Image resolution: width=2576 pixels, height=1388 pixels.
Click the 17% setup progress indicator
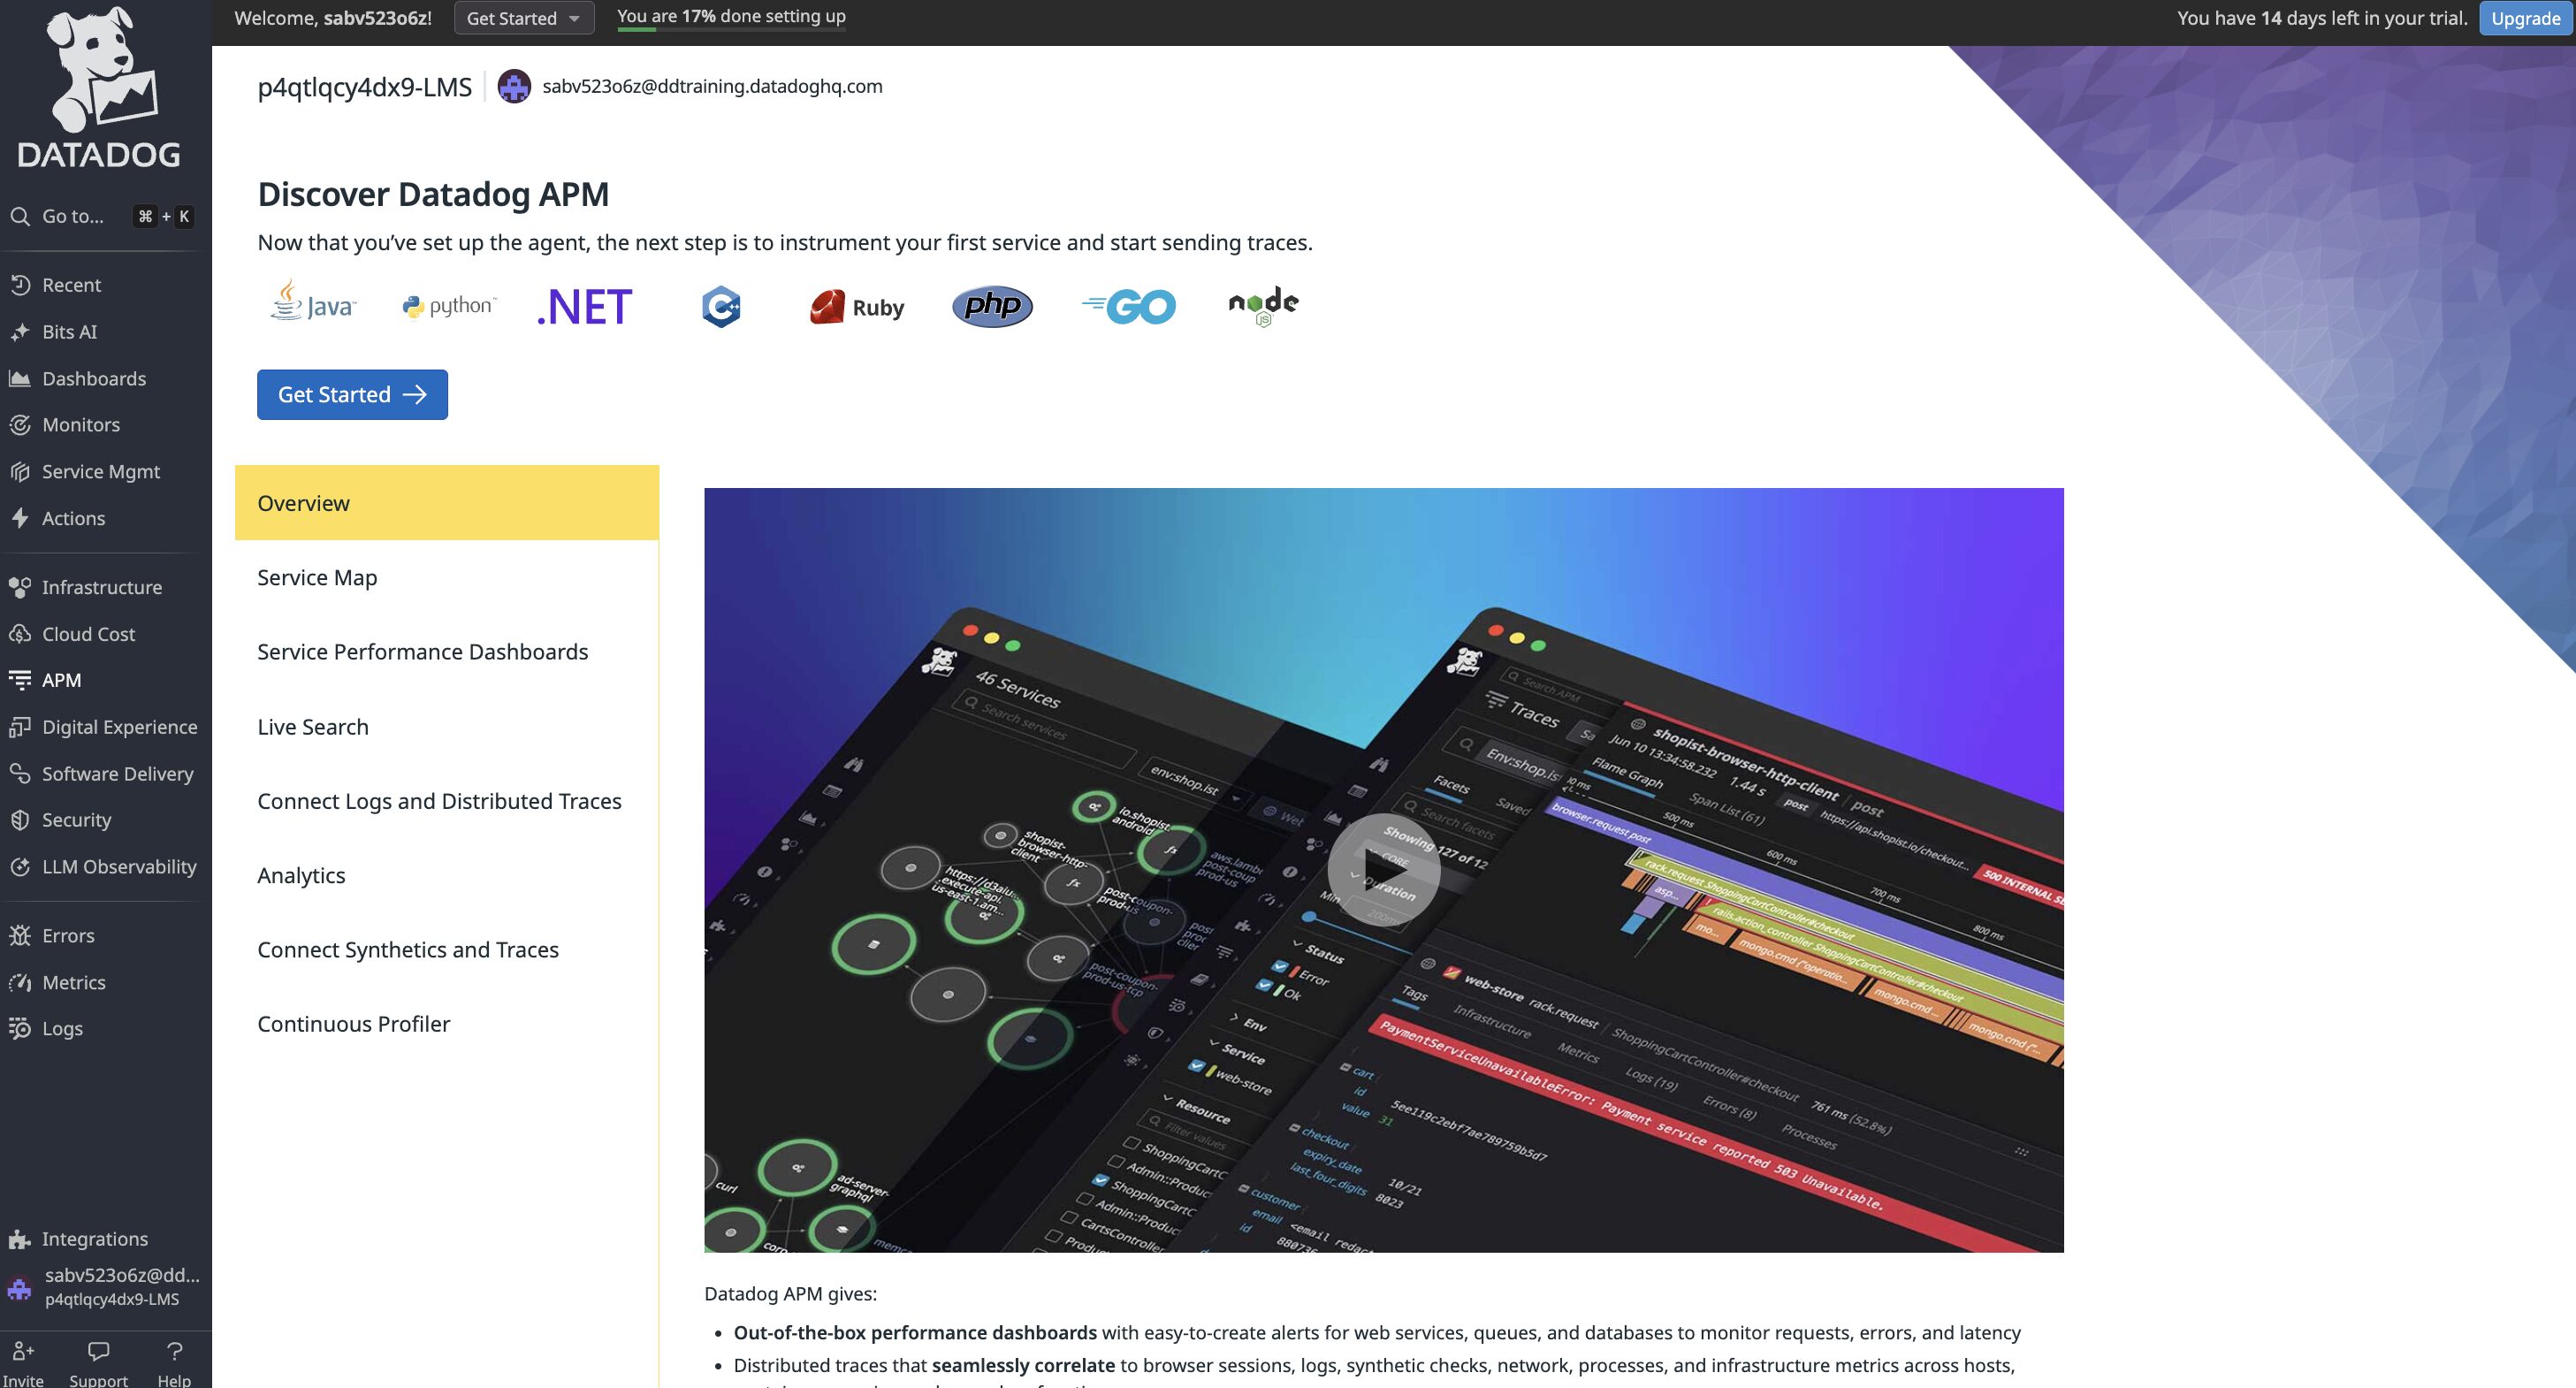tap(731, 18)
